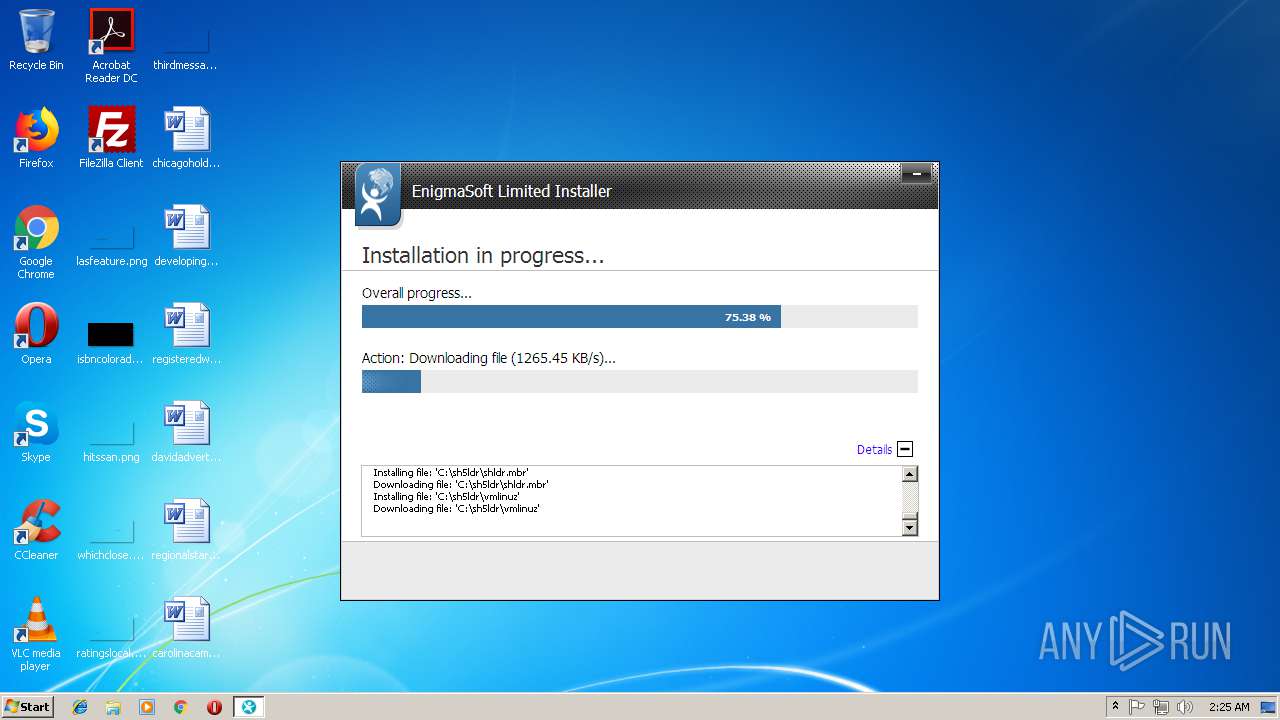
Task: Select the regionalstar… Word document
Action: [x=186, y=530]
